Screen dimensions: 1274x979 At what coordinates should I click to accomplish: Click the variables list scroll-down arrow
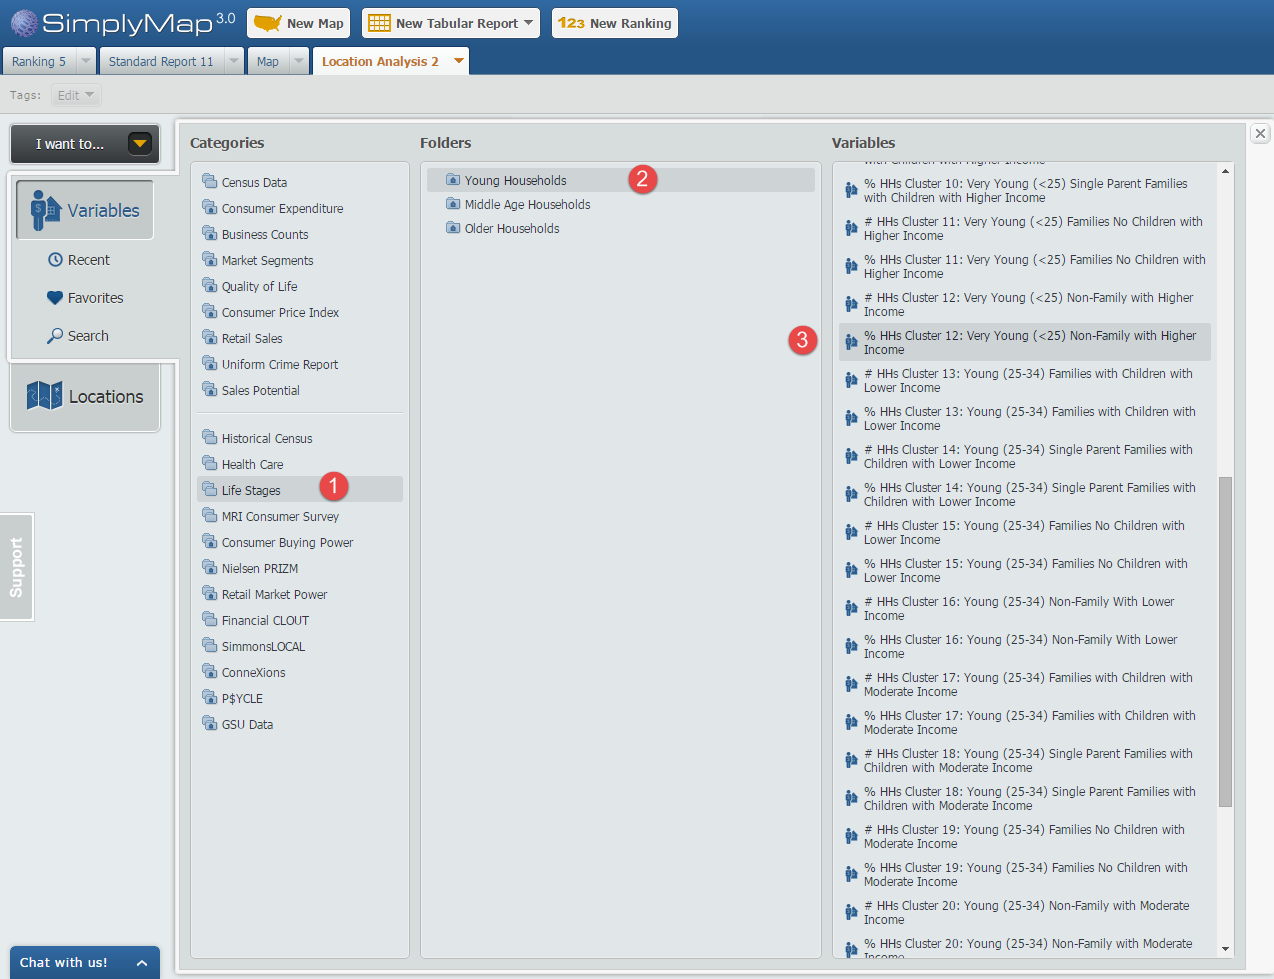pos(1226,949)
